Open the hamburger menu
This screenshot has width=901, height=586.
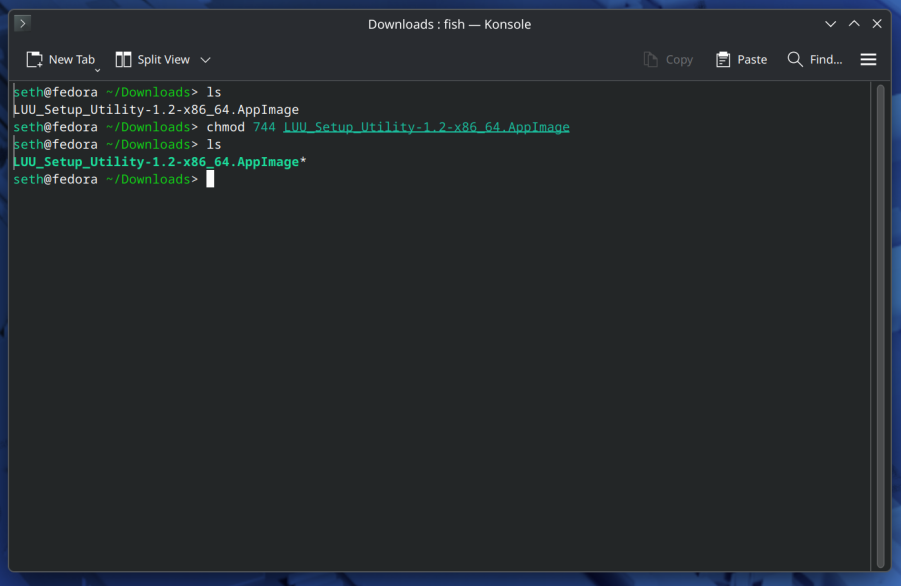tap(868, 60)
